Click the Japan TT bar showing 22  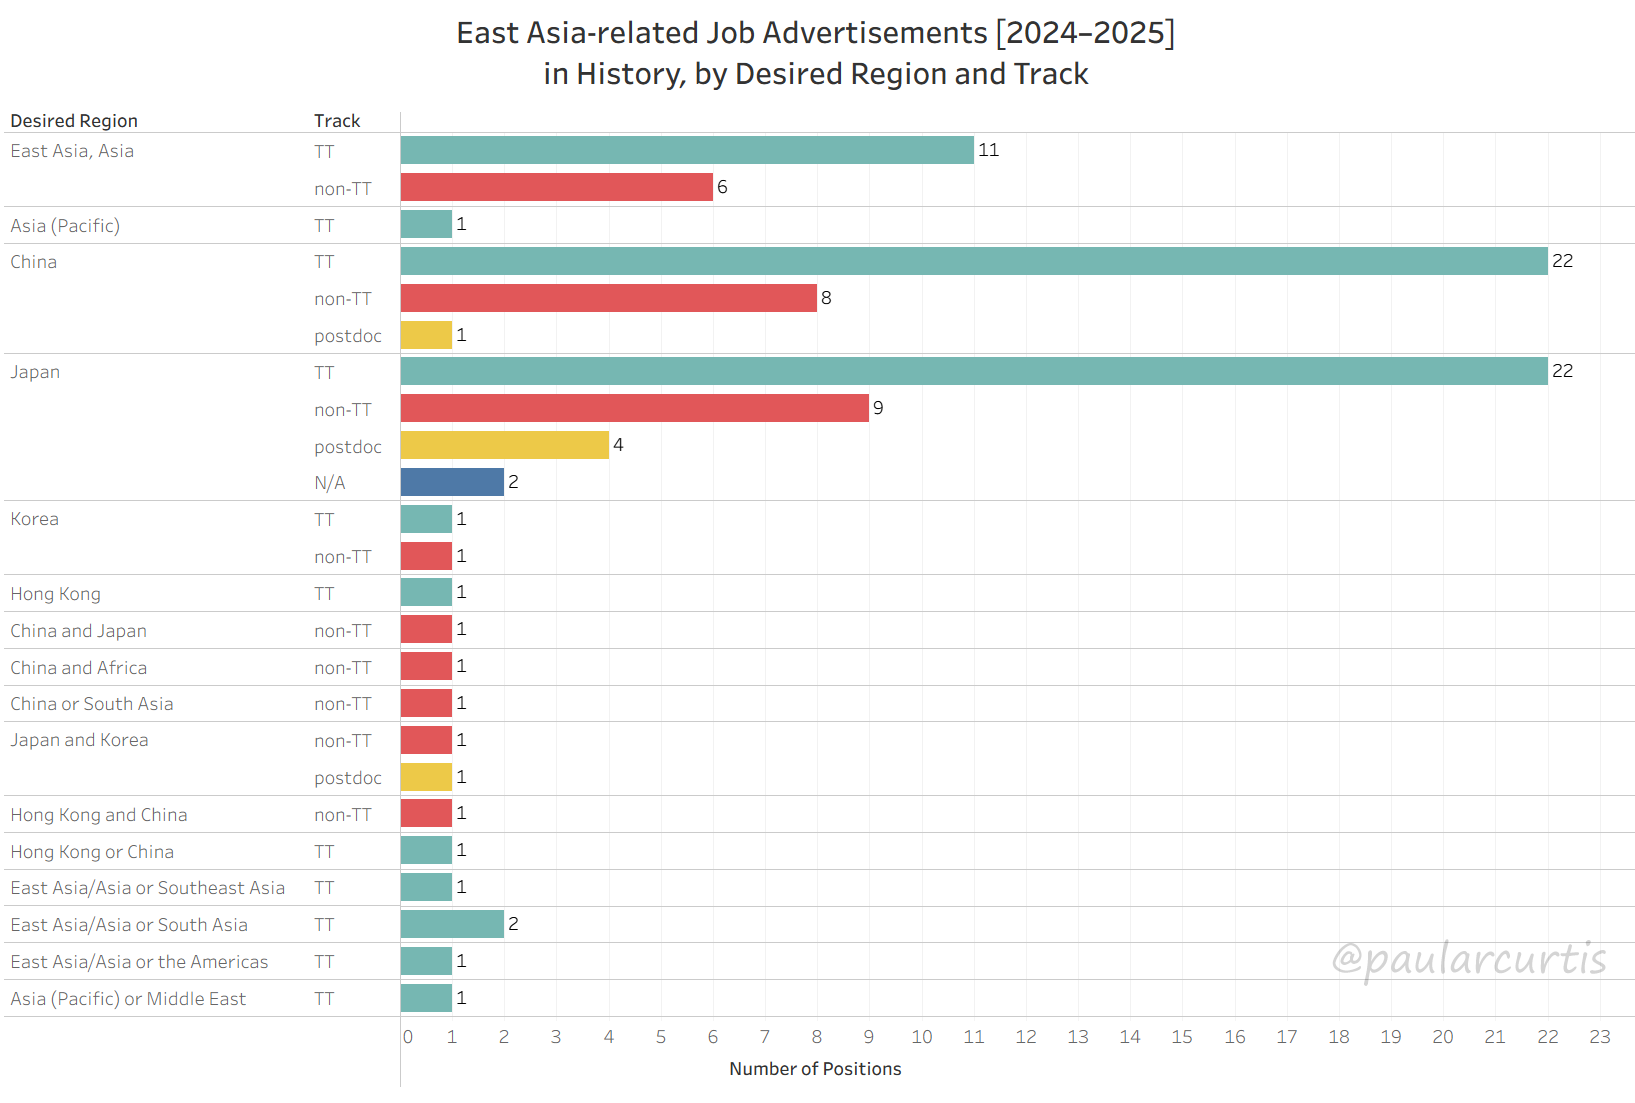point(973,371)
